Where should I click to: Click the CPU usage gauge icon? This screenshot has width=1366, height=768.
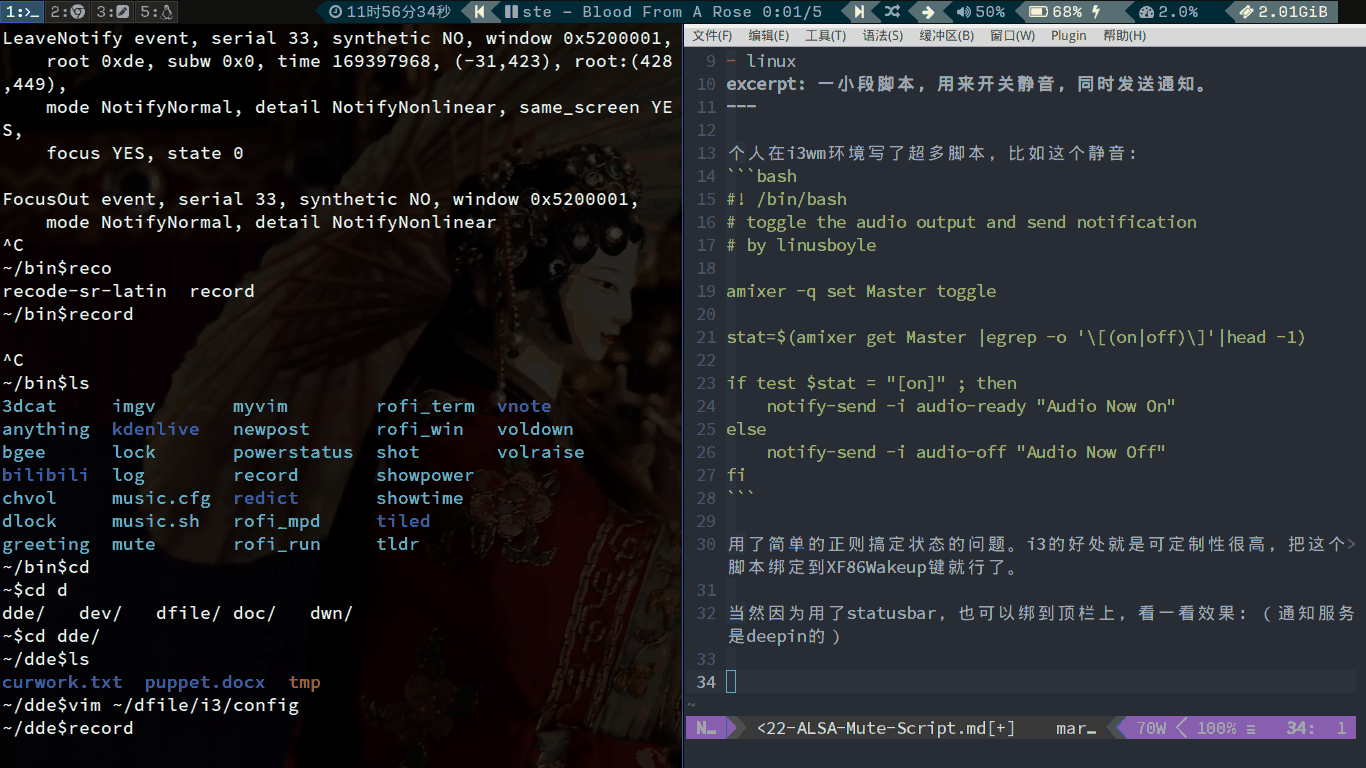[x=1147, y=12]
